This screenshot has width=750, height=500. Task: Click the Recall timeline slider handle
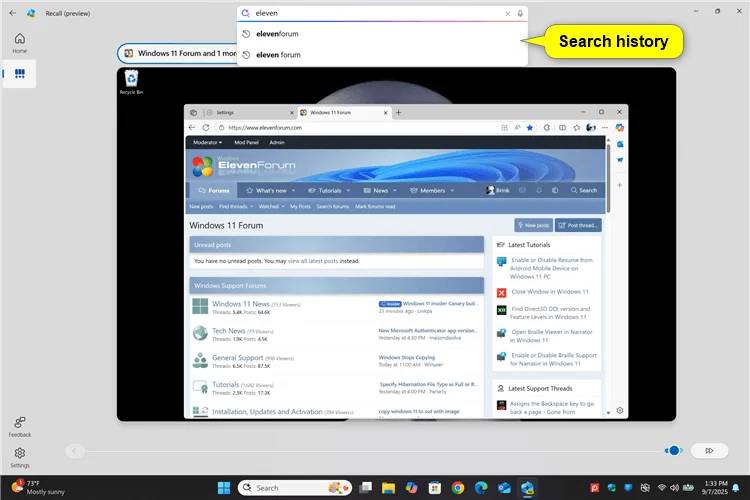pos(674,451)
